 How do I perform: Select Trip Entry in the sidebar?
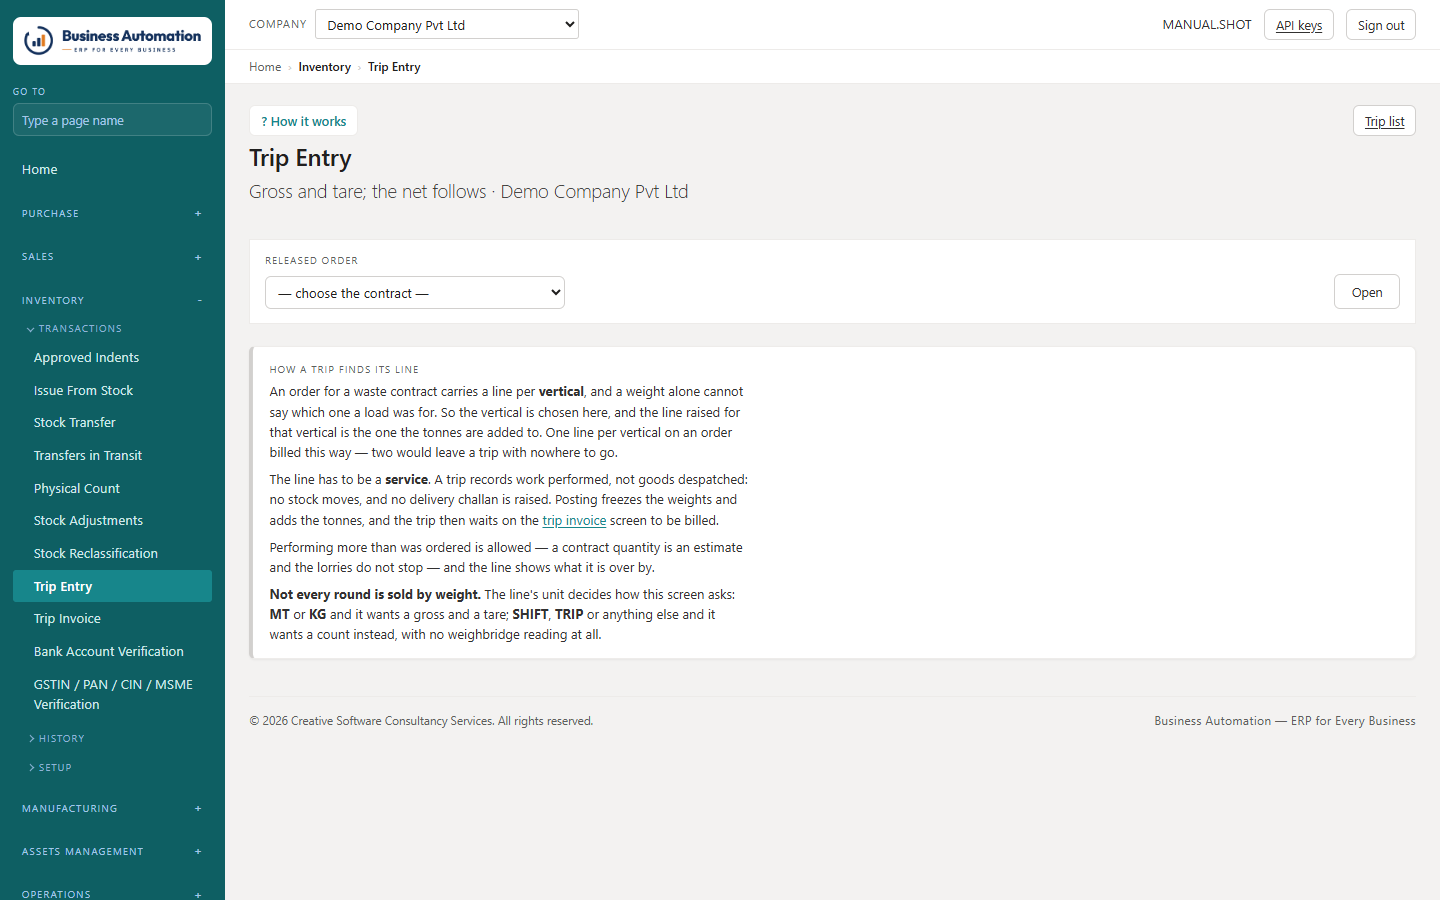tap(112, 586)
